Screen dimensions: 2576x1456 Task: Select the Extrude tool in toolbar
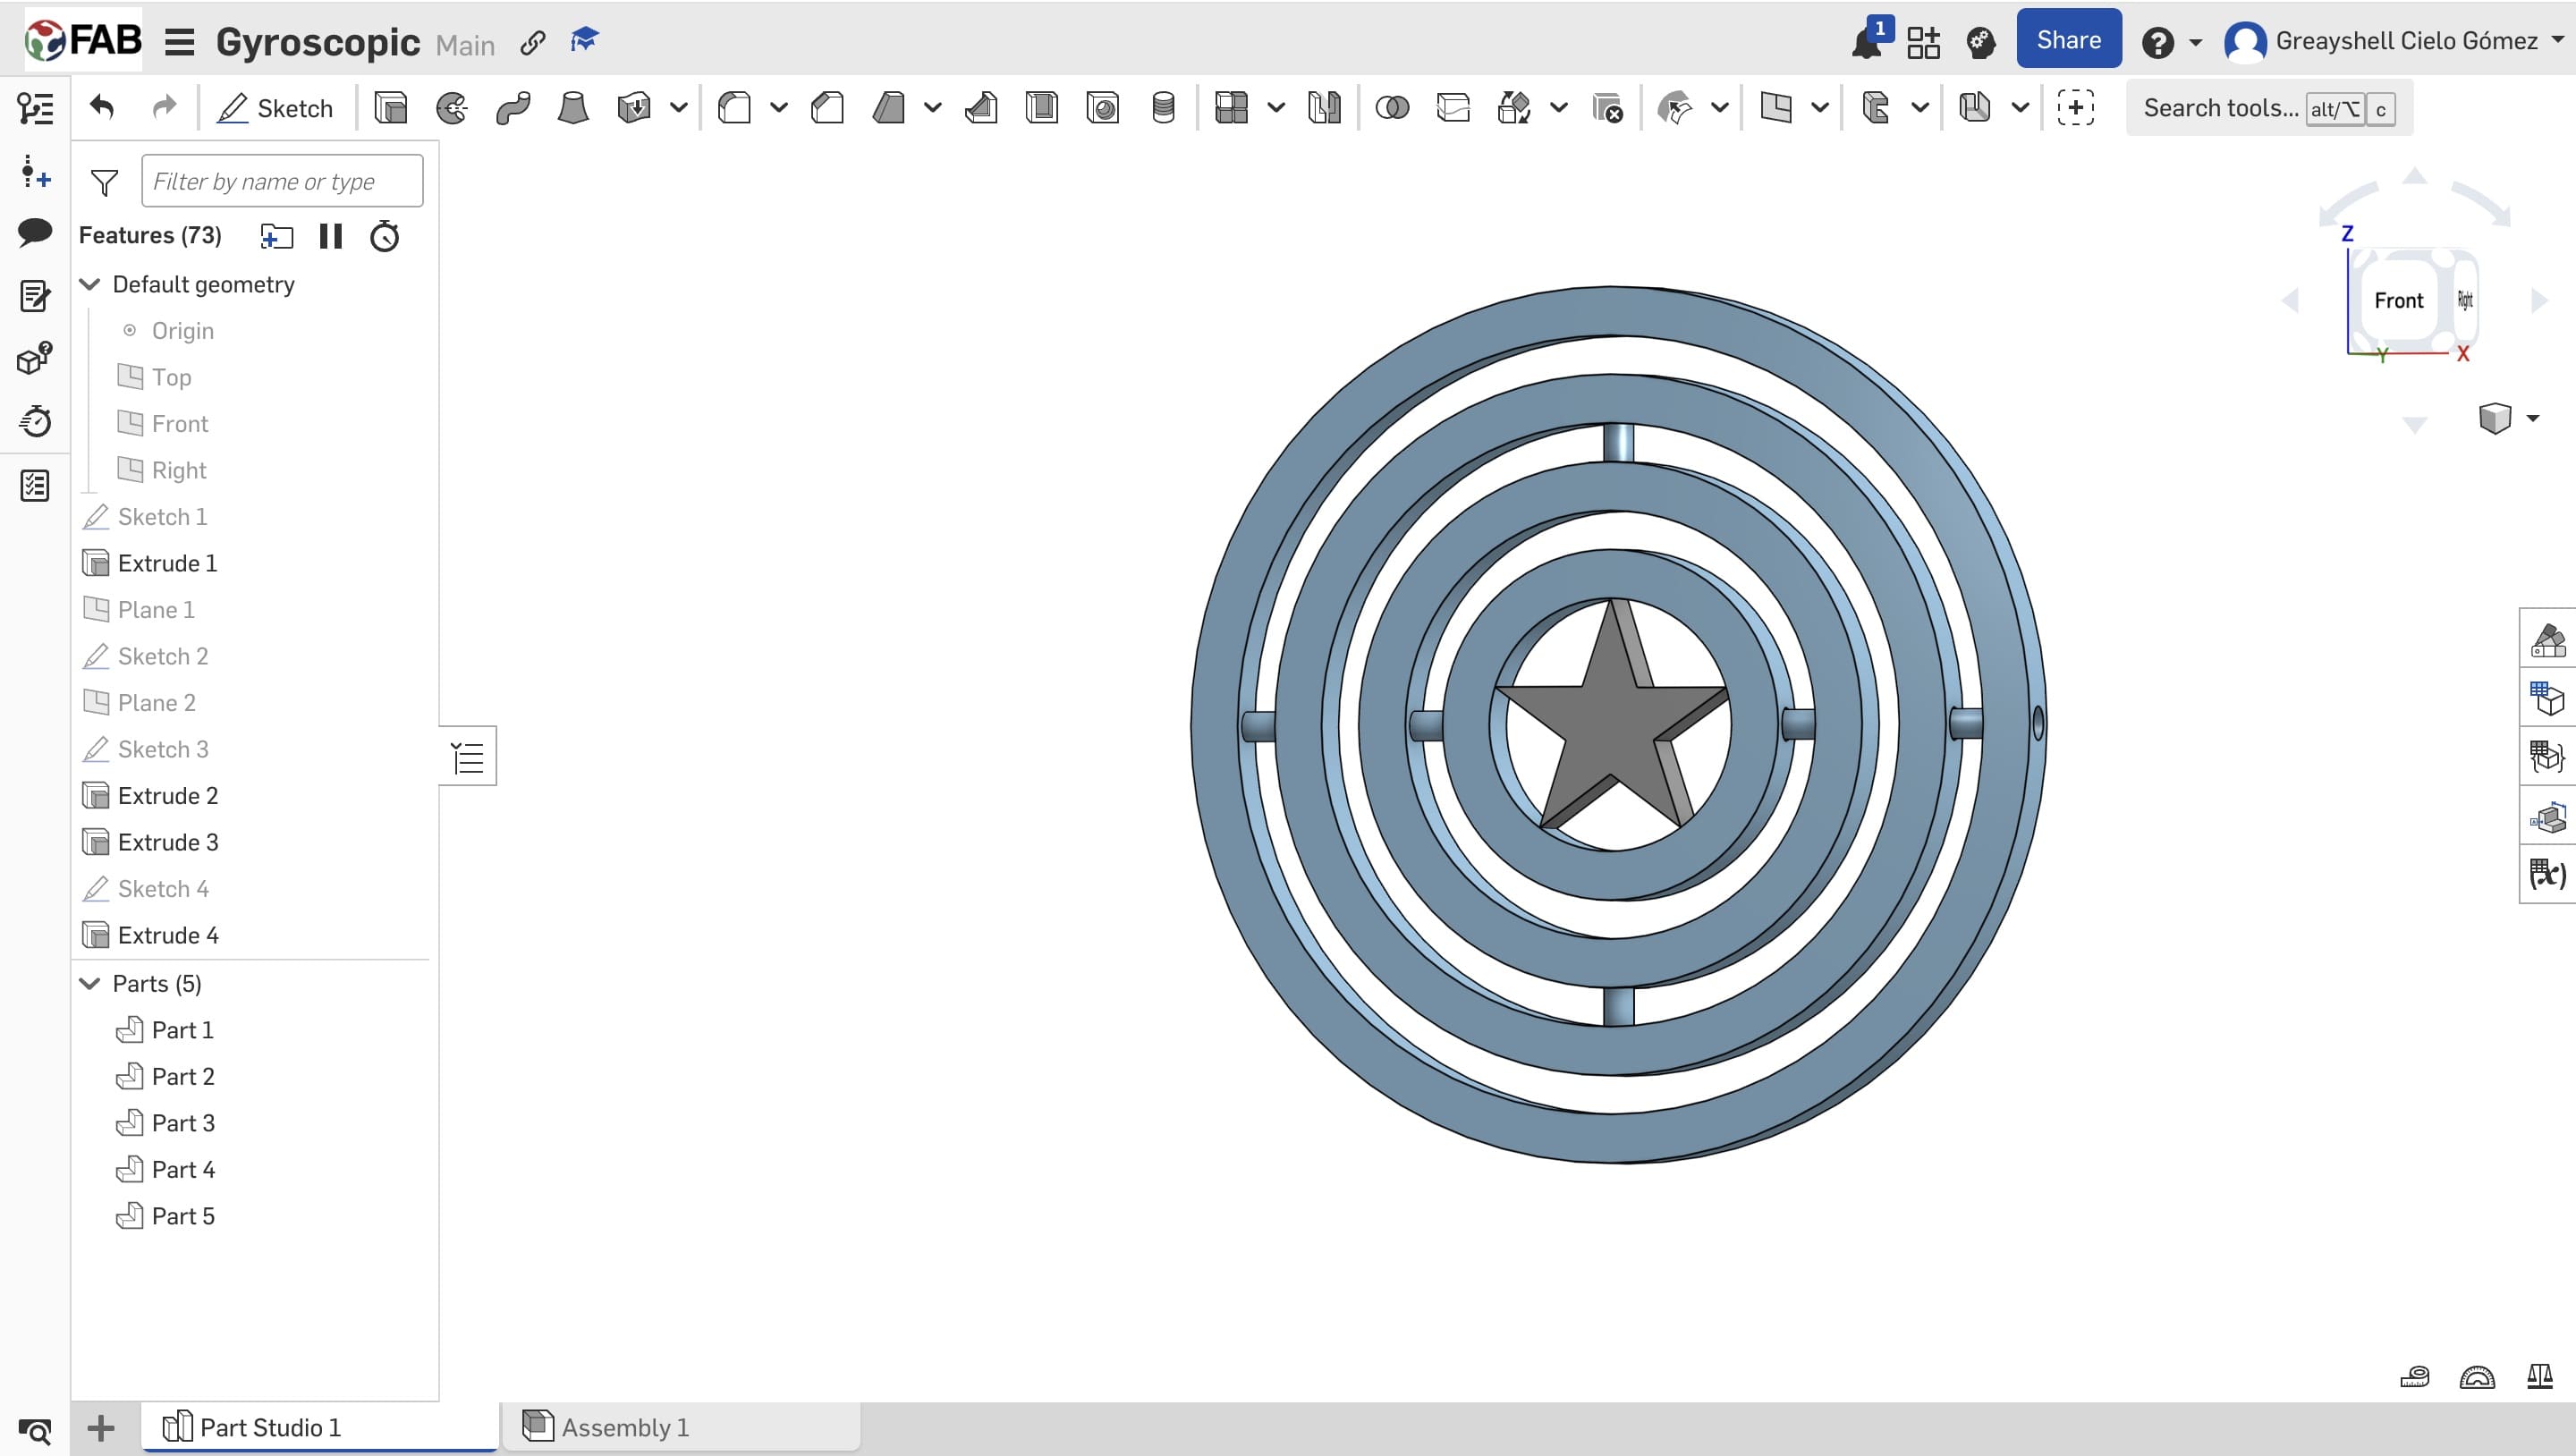click(390, 108)
